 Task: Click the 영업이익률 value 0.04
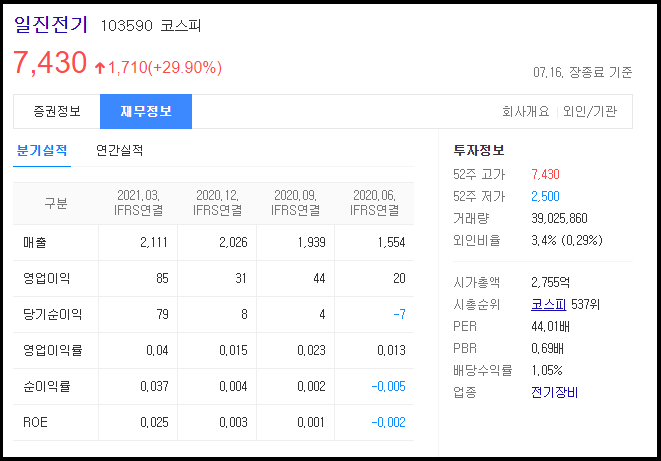(x=157, y=351)
